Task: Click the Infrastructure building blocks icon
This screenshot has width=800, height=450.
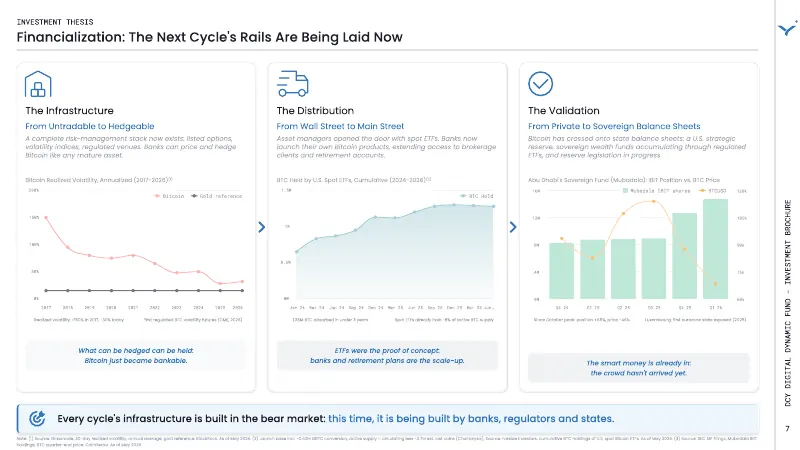Action: tap(38, 84)
